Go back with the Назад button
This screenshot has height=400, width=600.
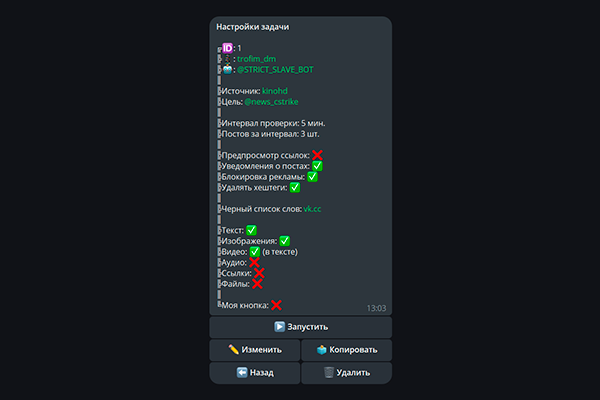click(x=255, y=373)
